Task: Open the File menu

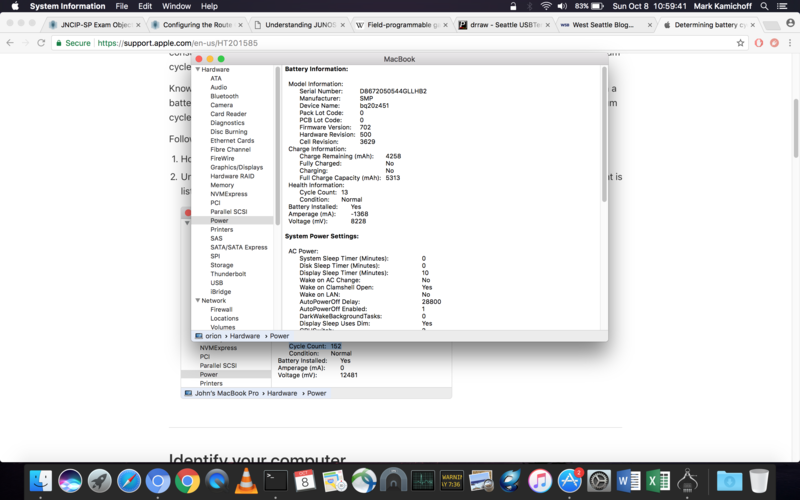Action: (122, 6)
